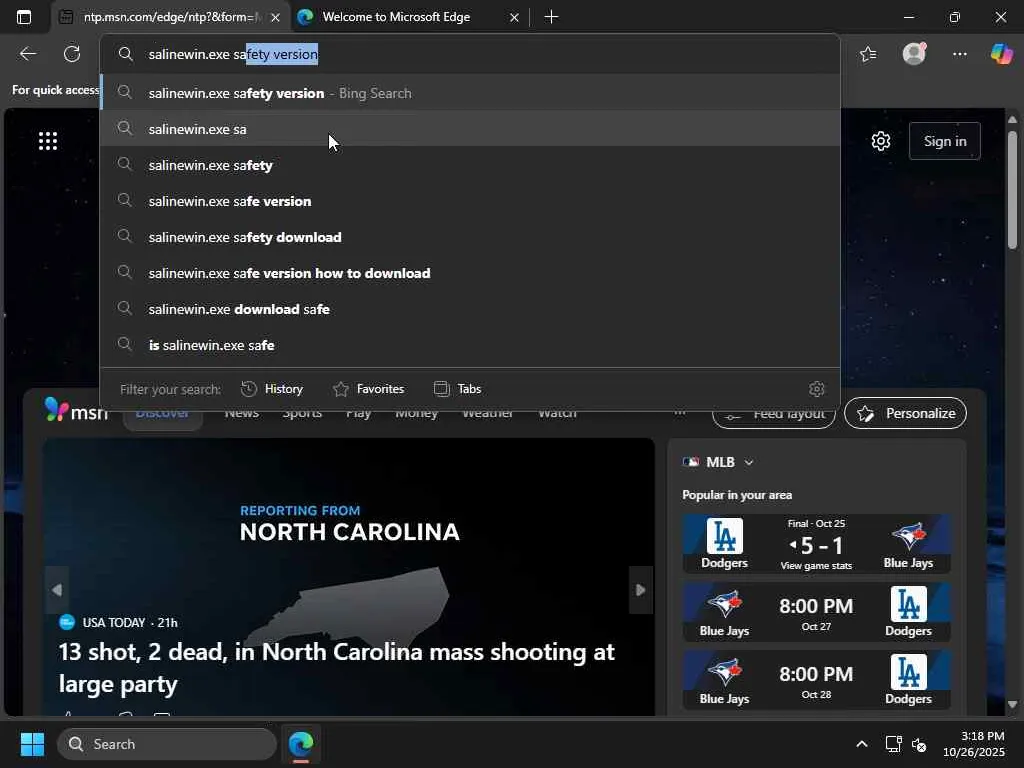1024x768 pixels.
Task: Show next news story arrow
Action: pyautogui.click(x=641, y=590)
